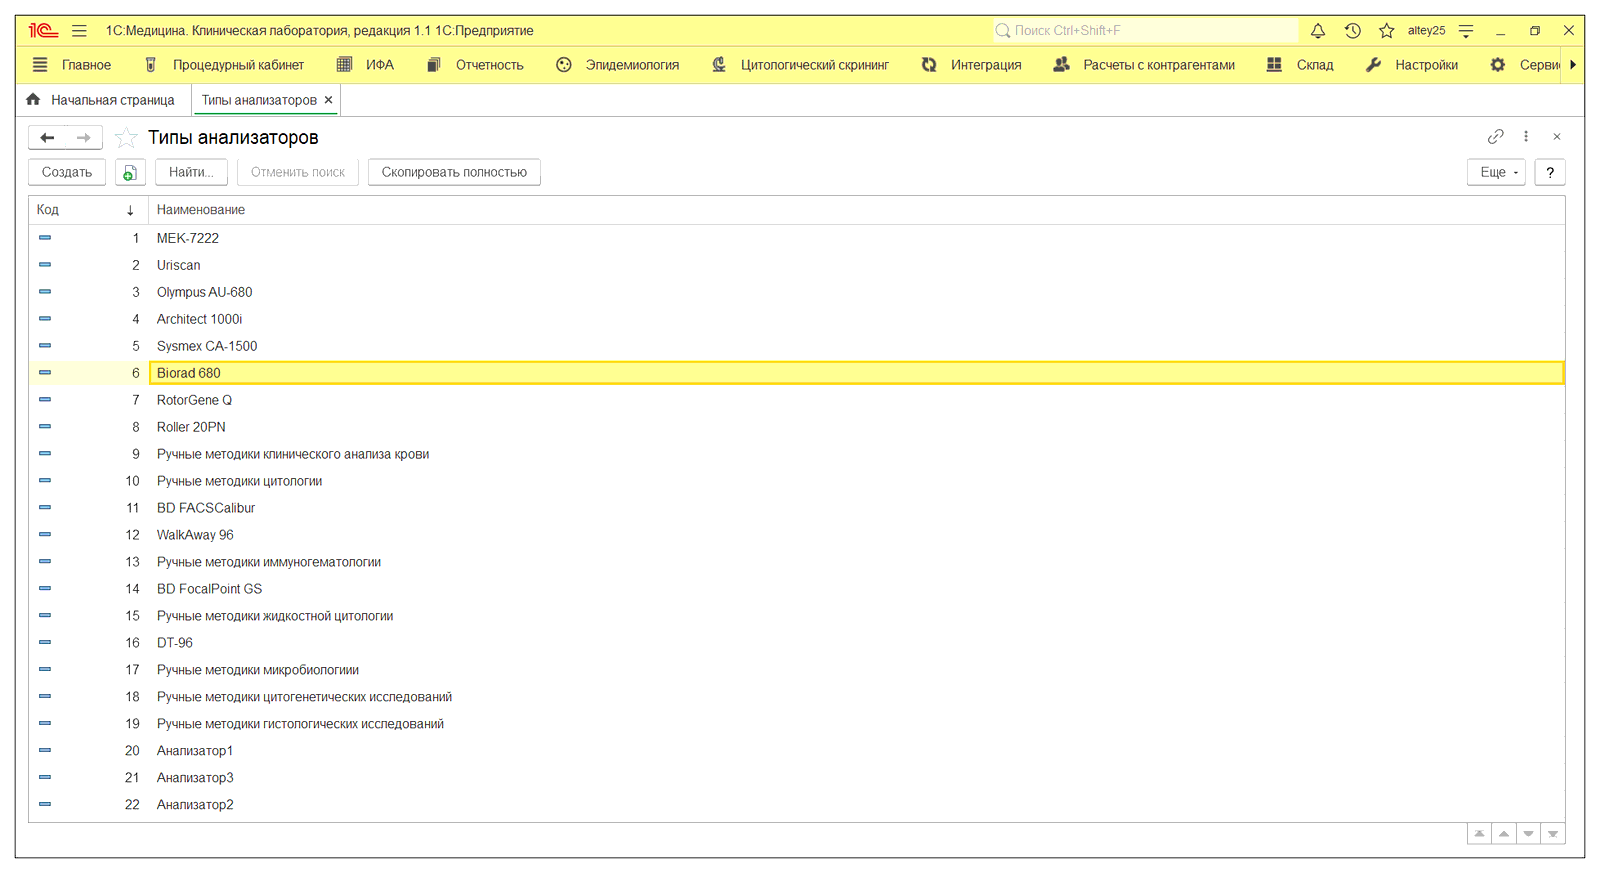Select the Sysmex CA-1500 row
The image size is (1600, 873).
pyautogui.click(x=797, y=346)
